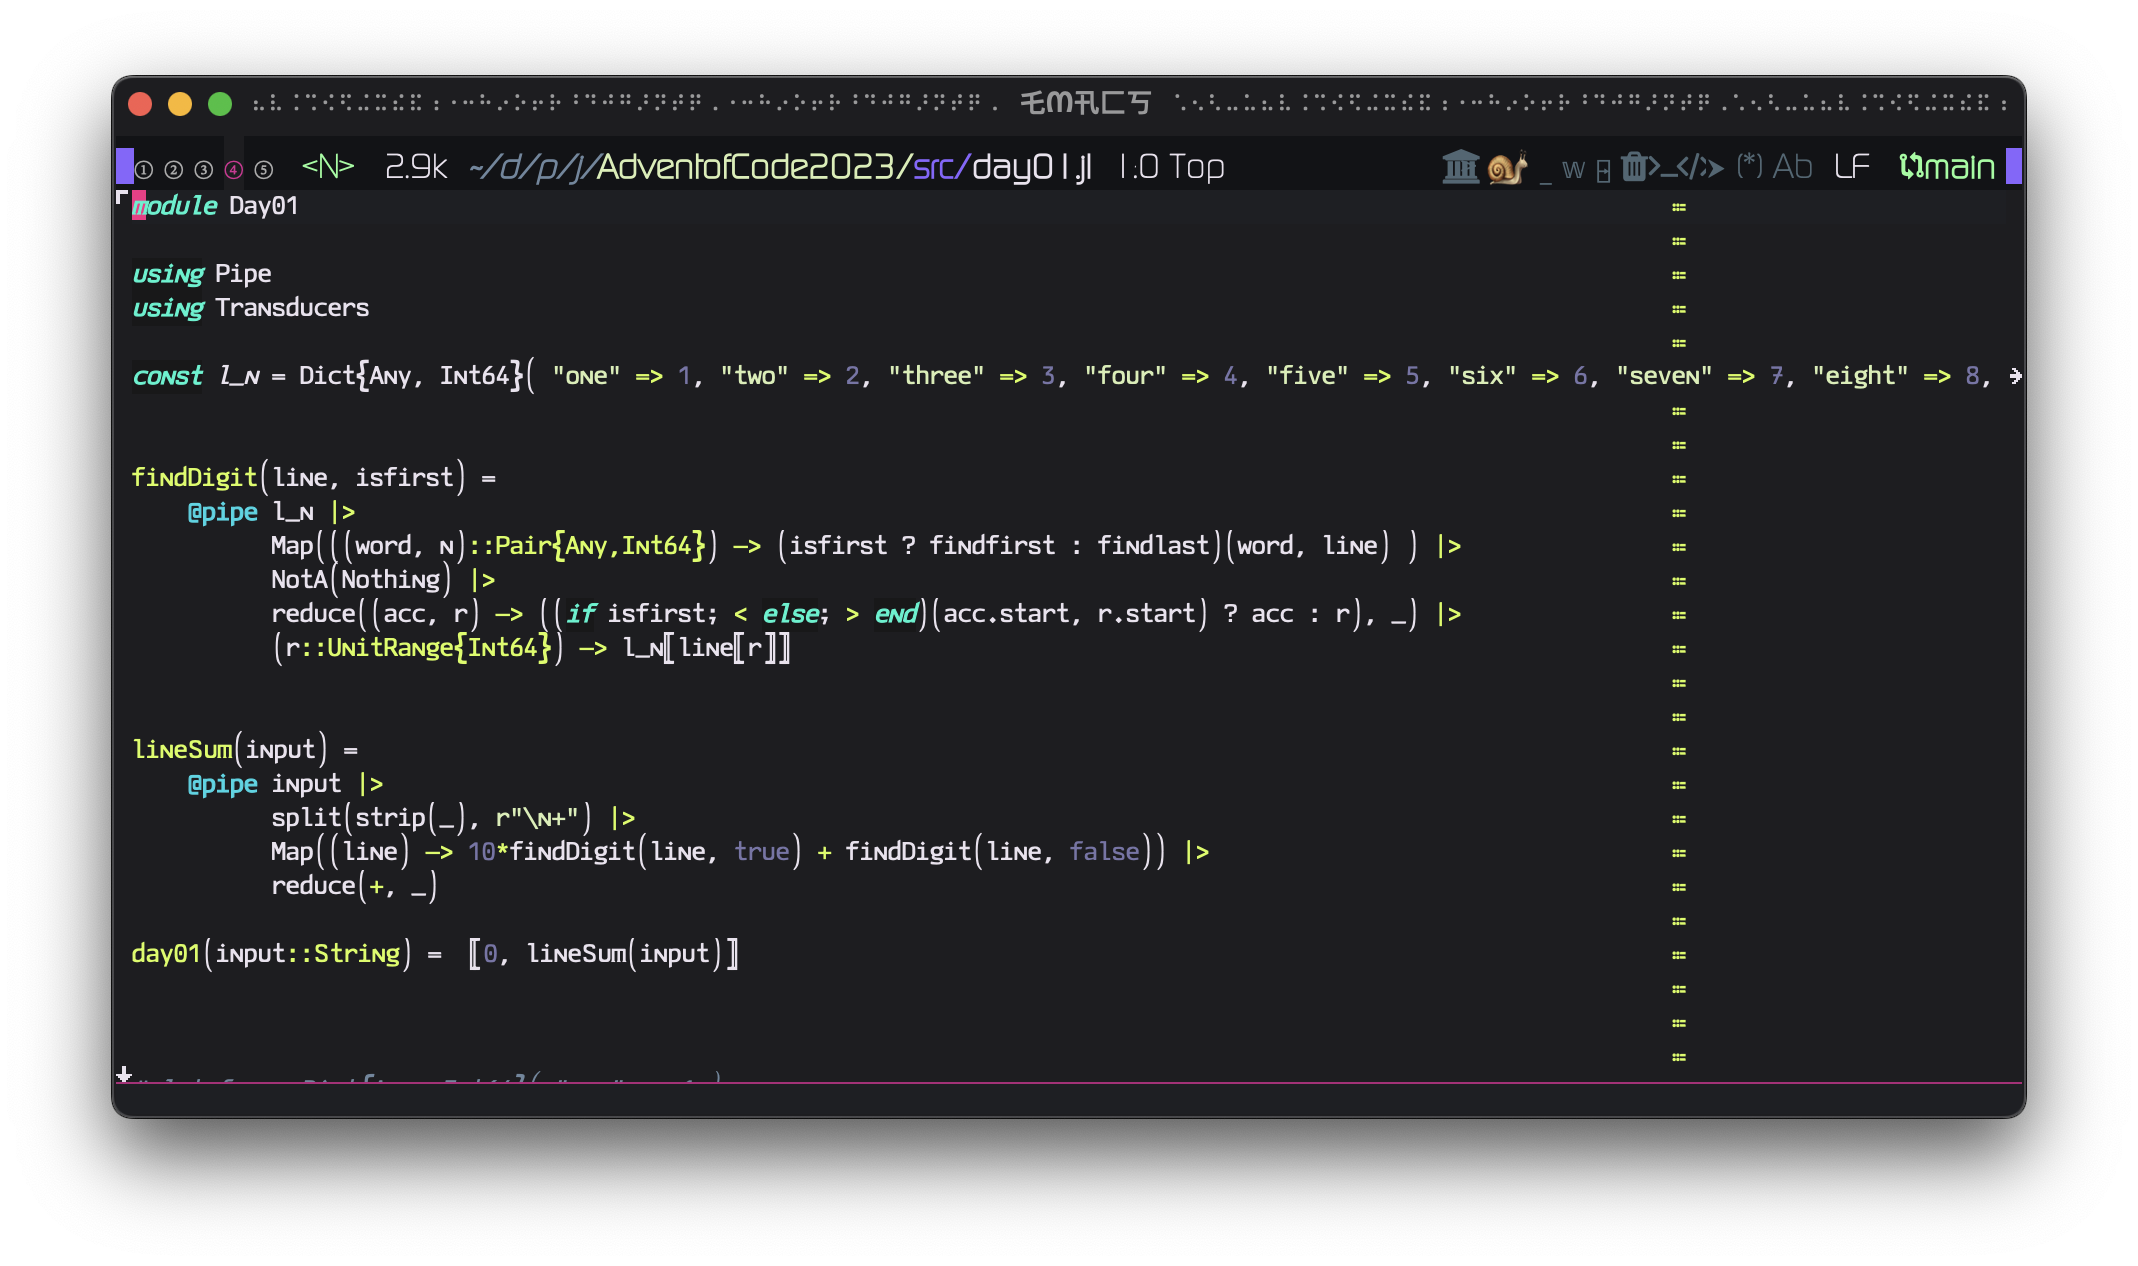Click the bank building icon in modeline
Screen dimensions: 2138x1266
(1460, 166)
